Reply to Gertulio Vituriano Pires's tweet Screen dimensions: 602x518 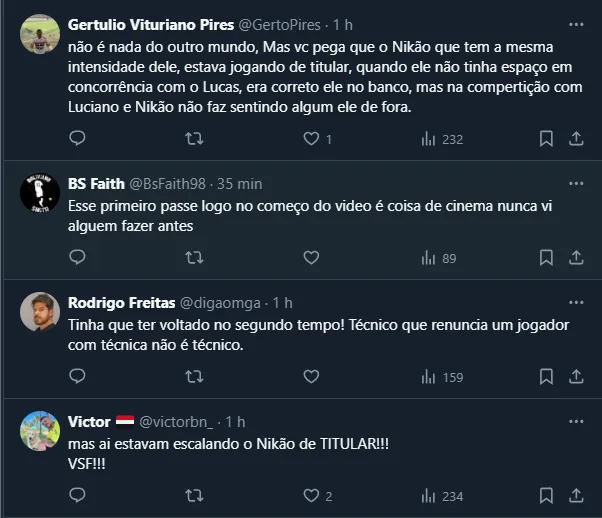coord(78,139)
